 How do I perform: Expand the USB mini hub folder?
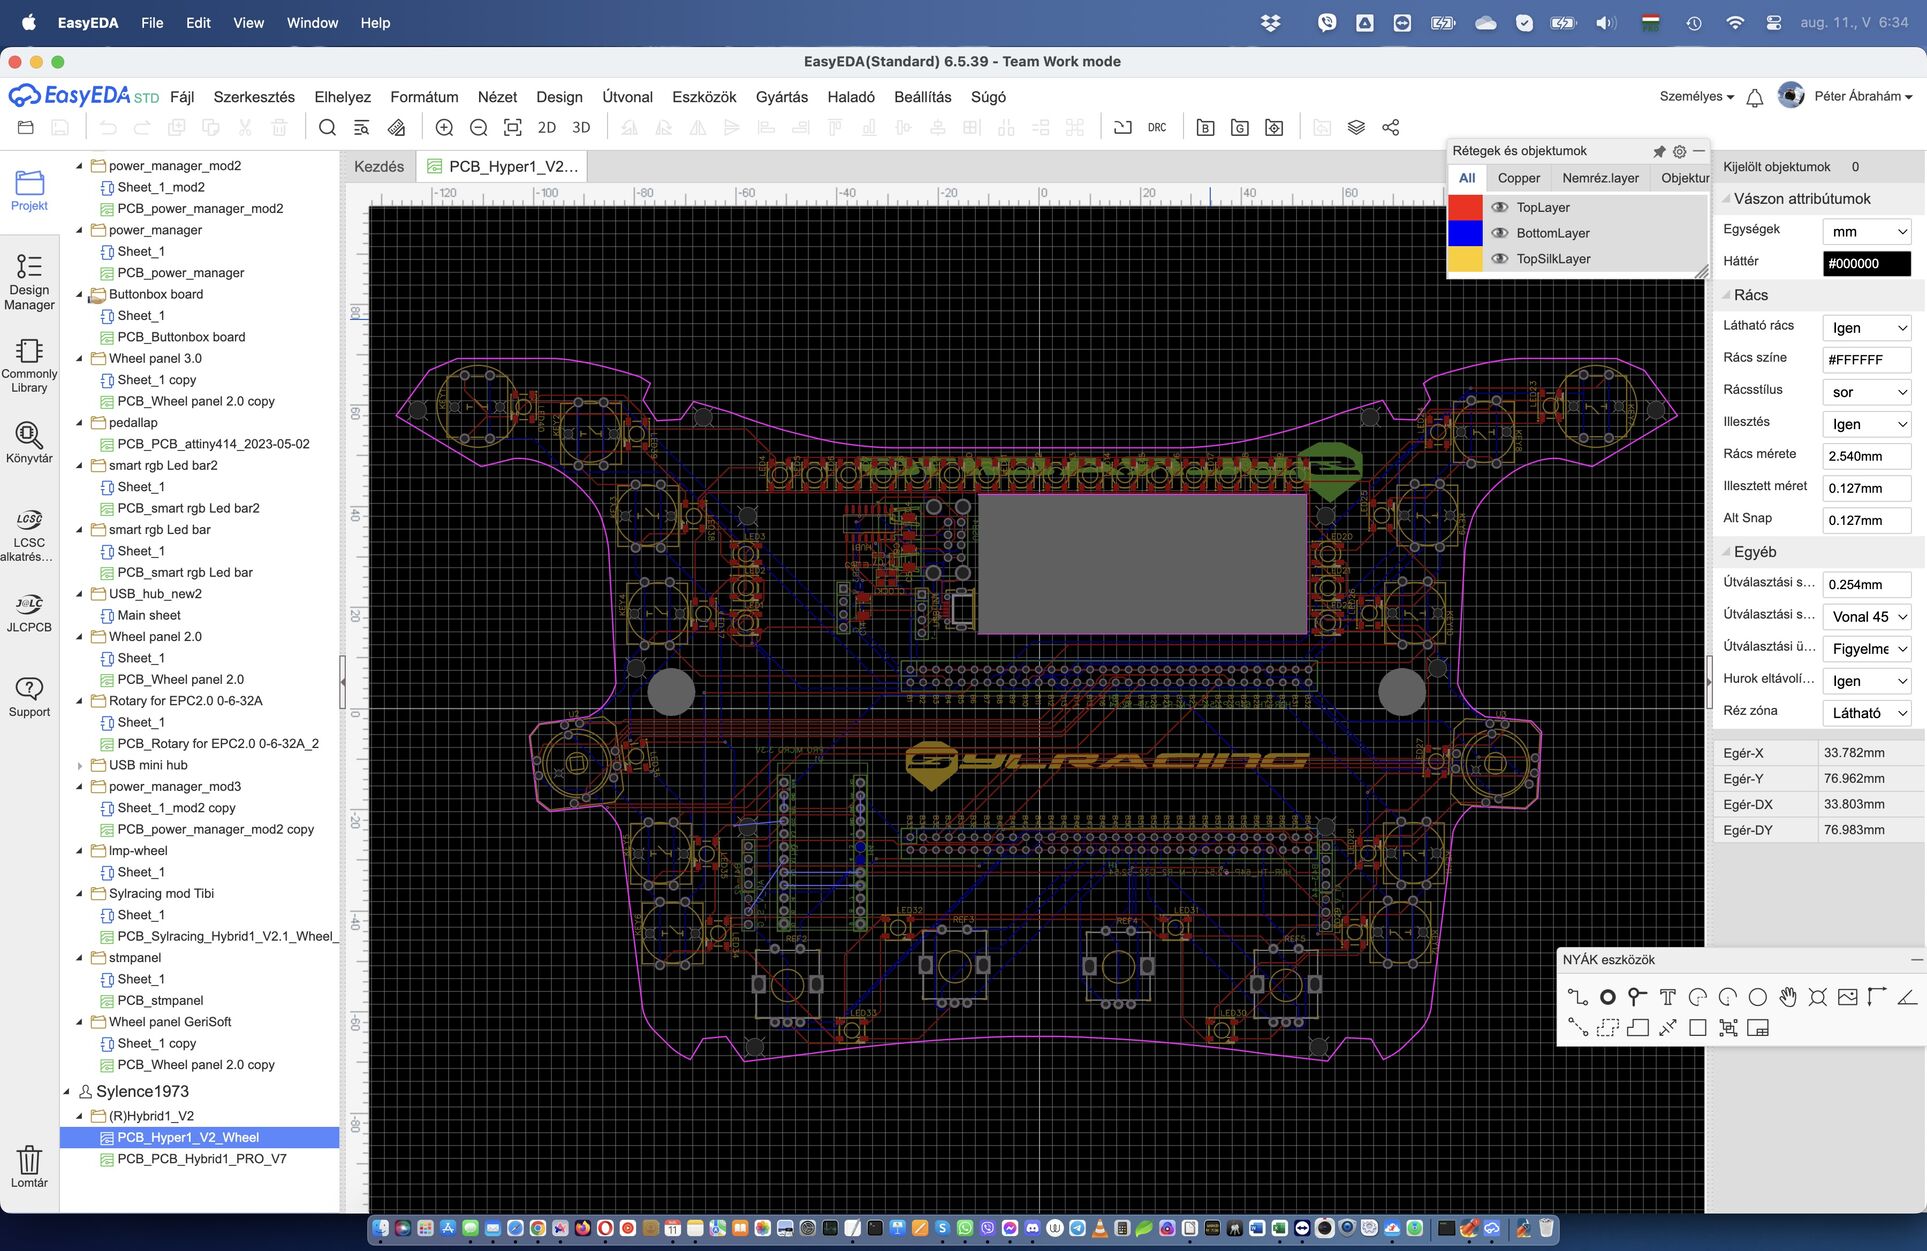(x=80, y=765)
